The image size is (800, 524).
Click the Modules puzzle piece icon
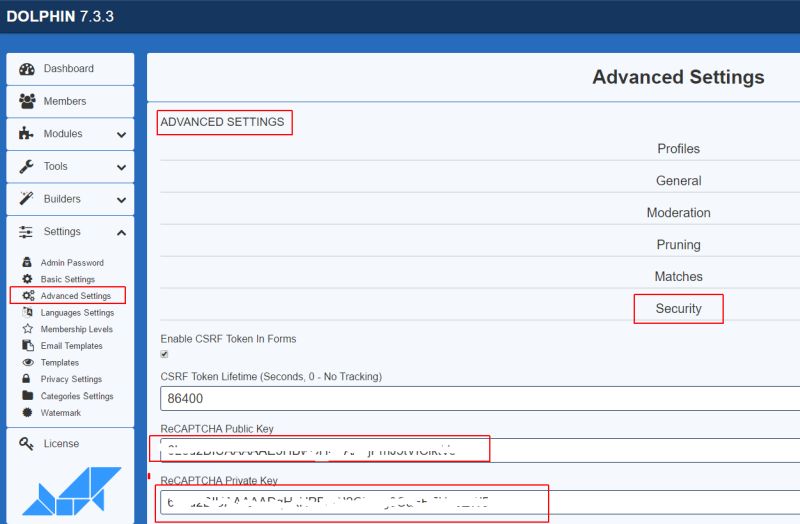click(x=27, y=134)
